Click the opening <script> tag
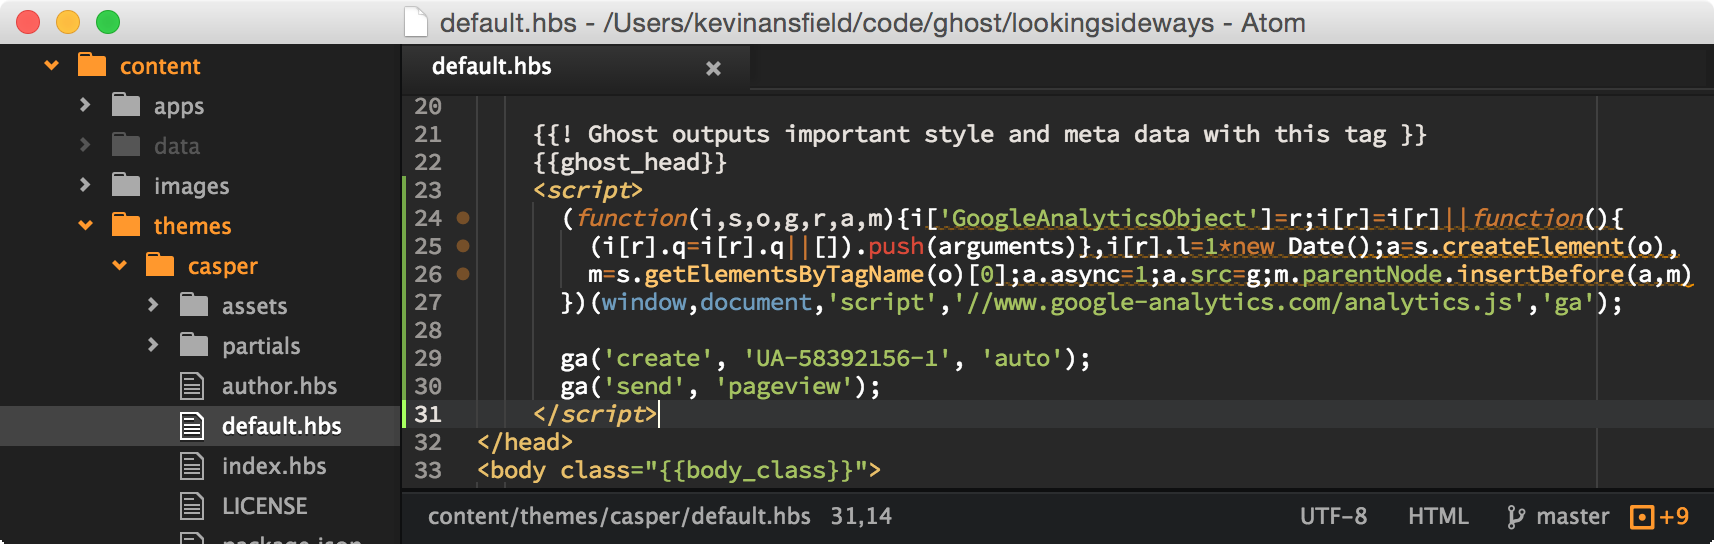Image resolution: width=1714 pixels, height=544 pixels. click(x=588, y=190)
